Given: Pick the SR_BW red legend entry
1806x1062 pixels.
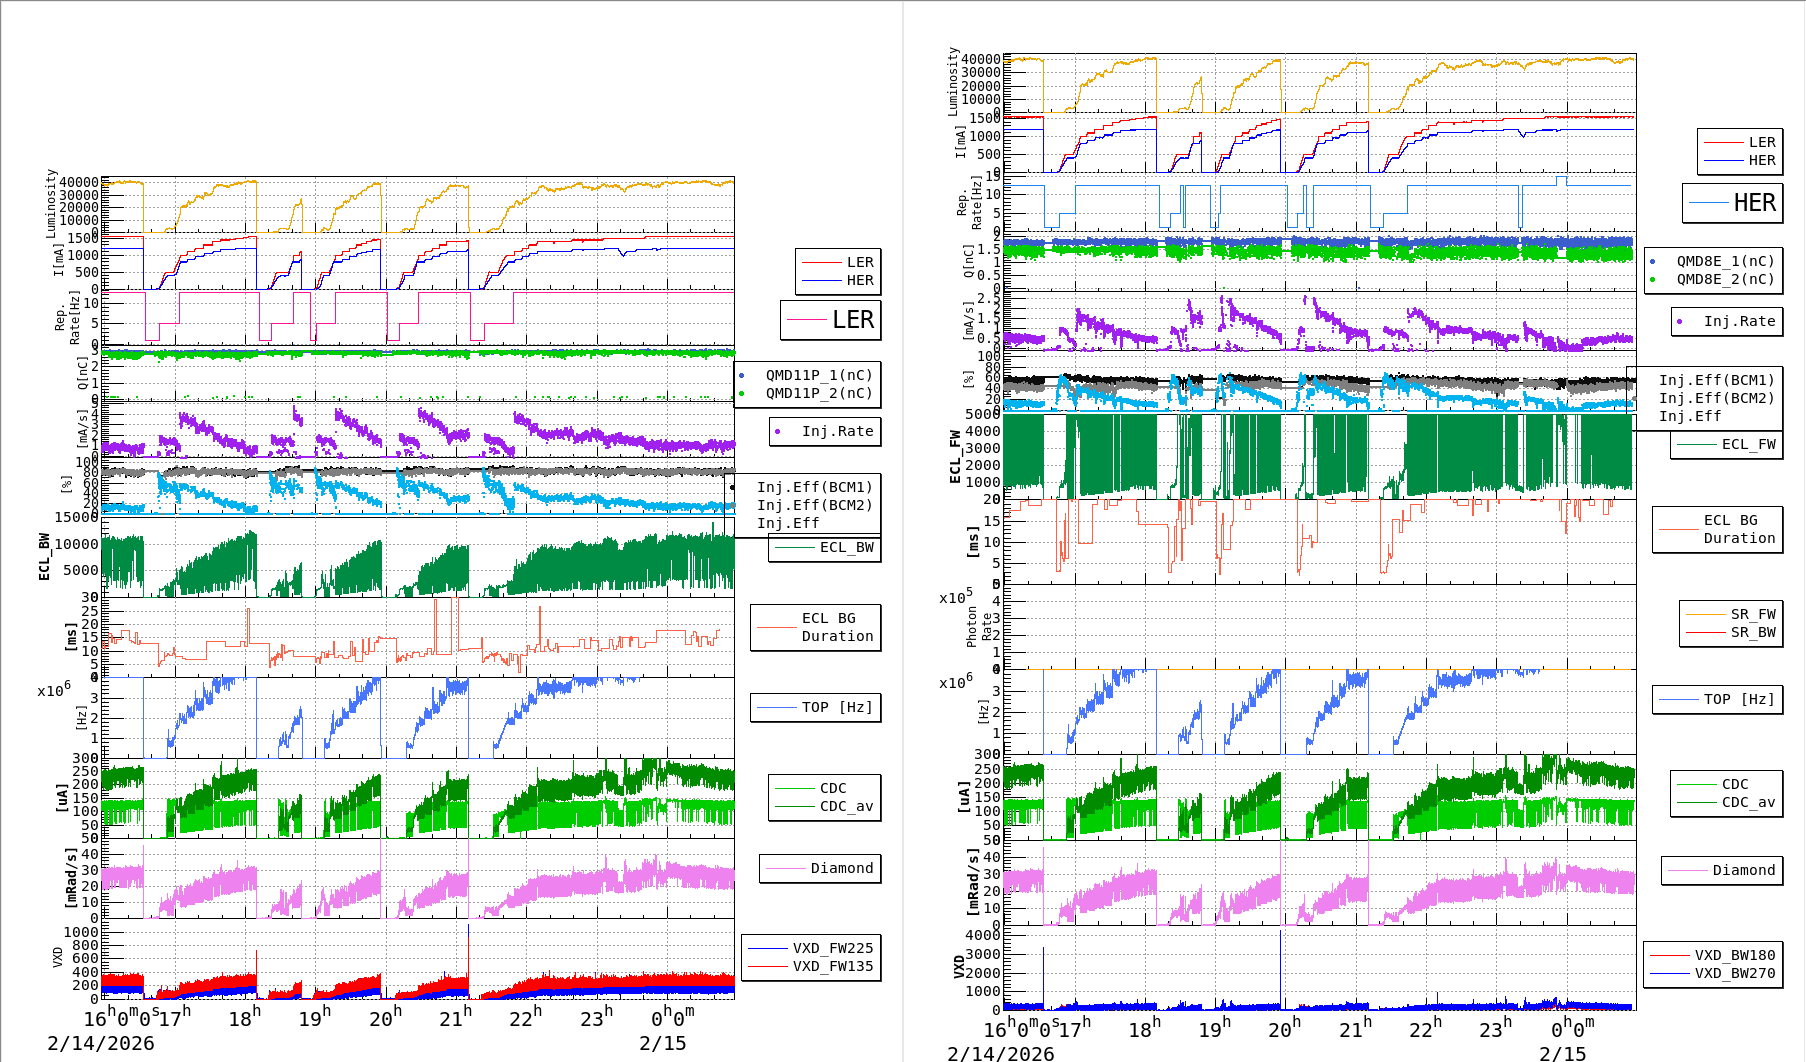Looking at the screenshot, I should coord(1752,632).
